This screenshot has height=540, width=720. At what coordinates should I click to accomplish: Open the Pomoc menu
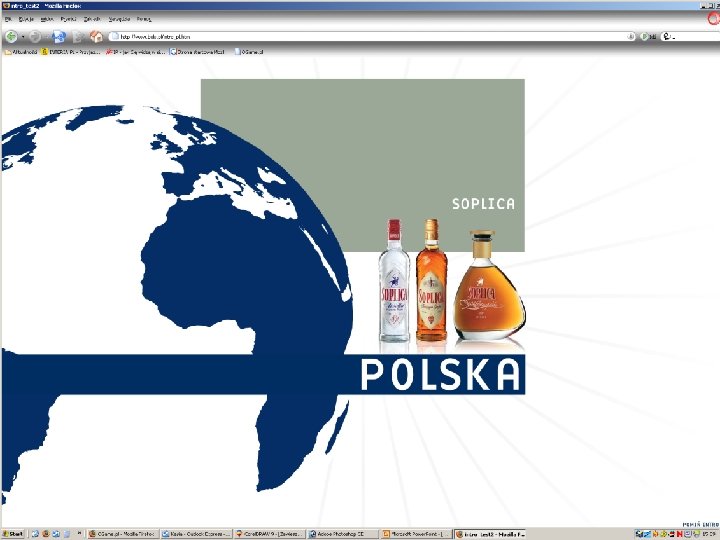click(x=144, y=19)
